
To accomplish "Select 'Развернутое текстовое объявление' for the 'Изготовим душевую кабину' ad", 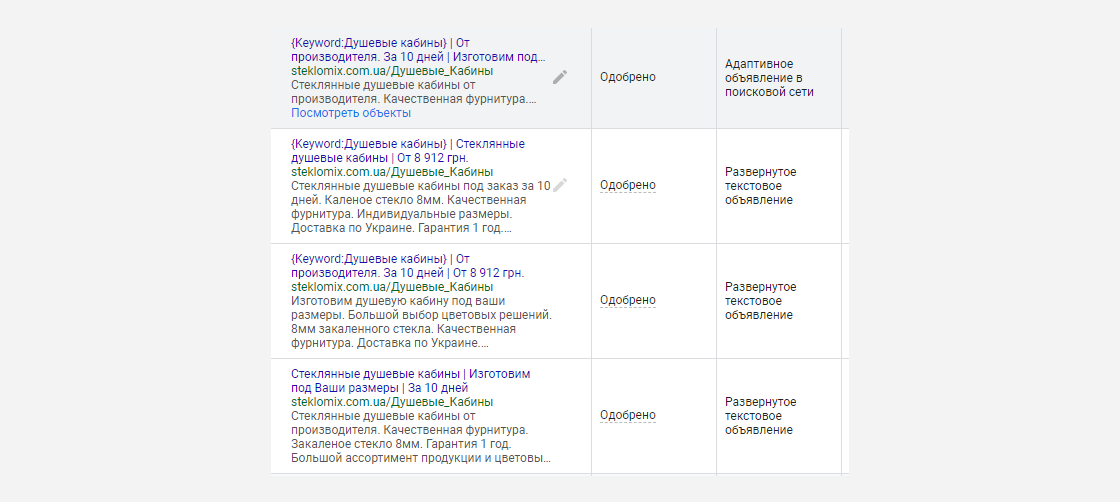I will click(x=761, y=301).
